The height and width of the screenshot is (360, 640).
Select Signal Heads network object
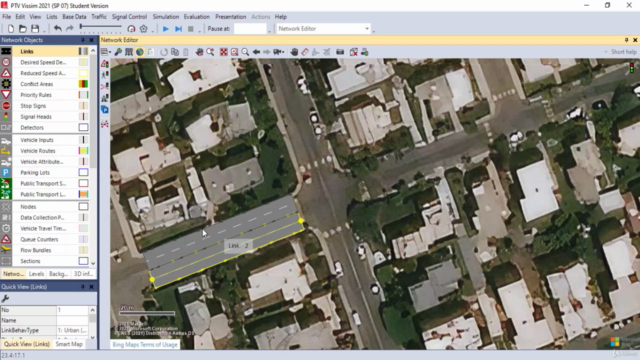coord(36,117)
